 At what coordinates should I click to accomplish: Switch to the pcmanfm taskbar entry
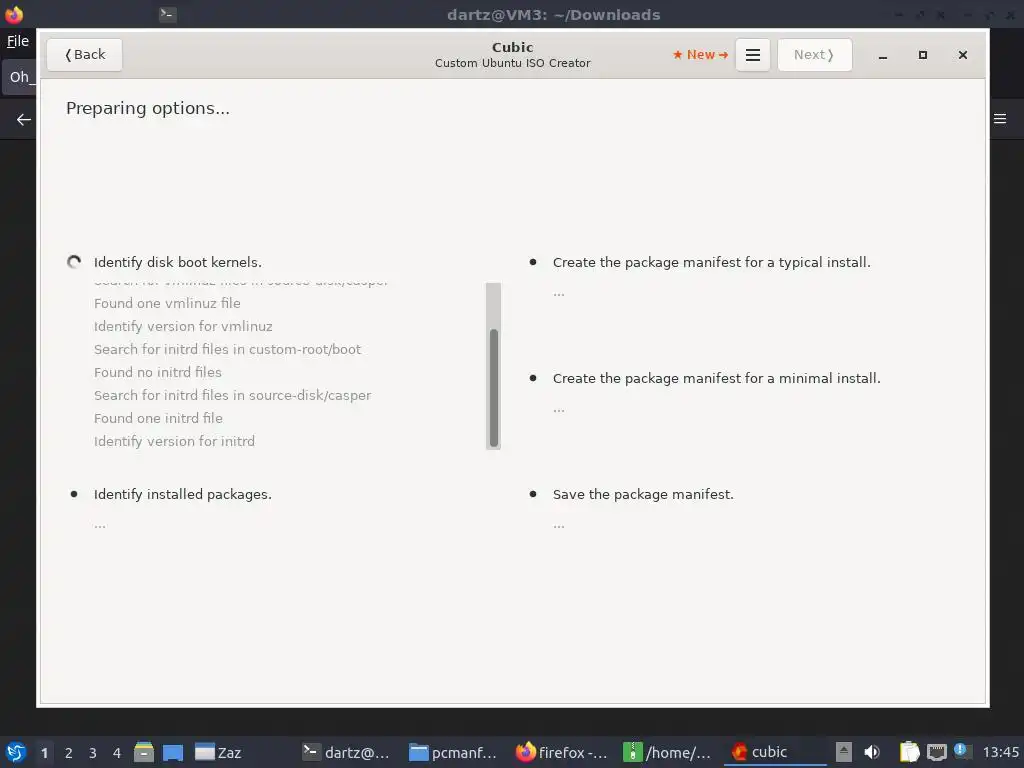pyautogui.click(x=453, y=752)
